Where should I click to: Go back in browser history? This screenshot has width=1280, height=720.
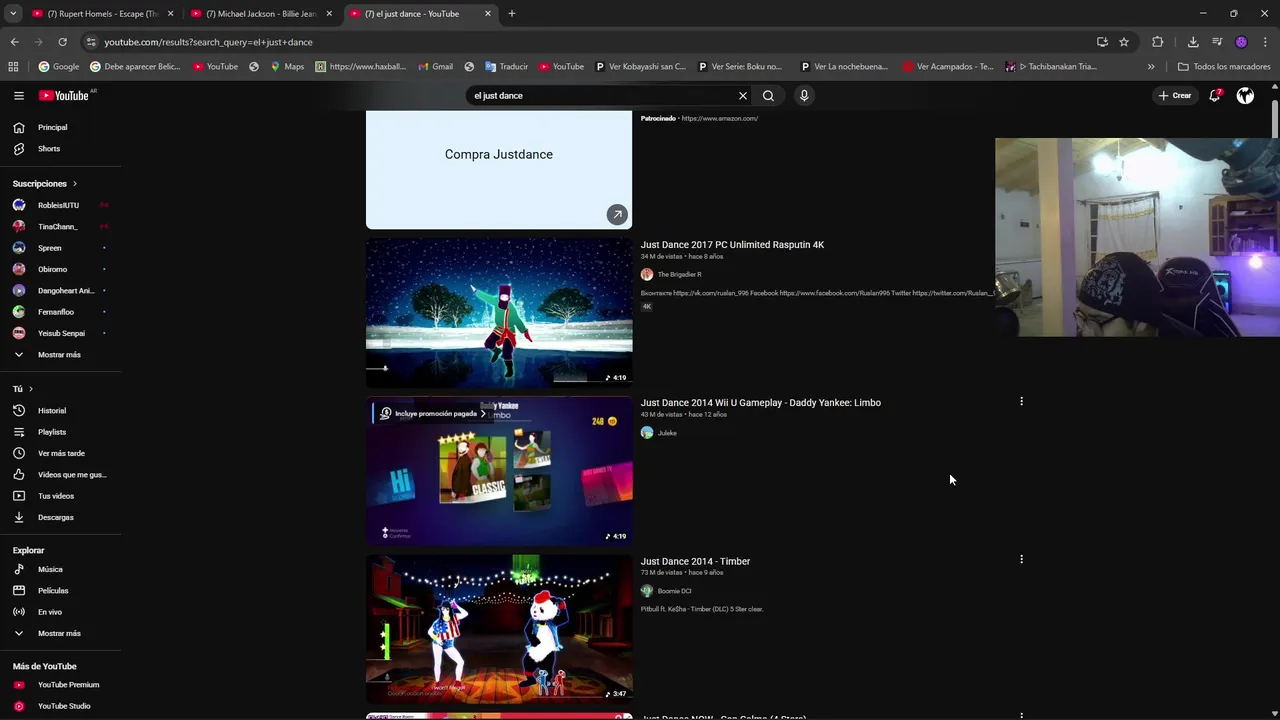click(14, 42)
